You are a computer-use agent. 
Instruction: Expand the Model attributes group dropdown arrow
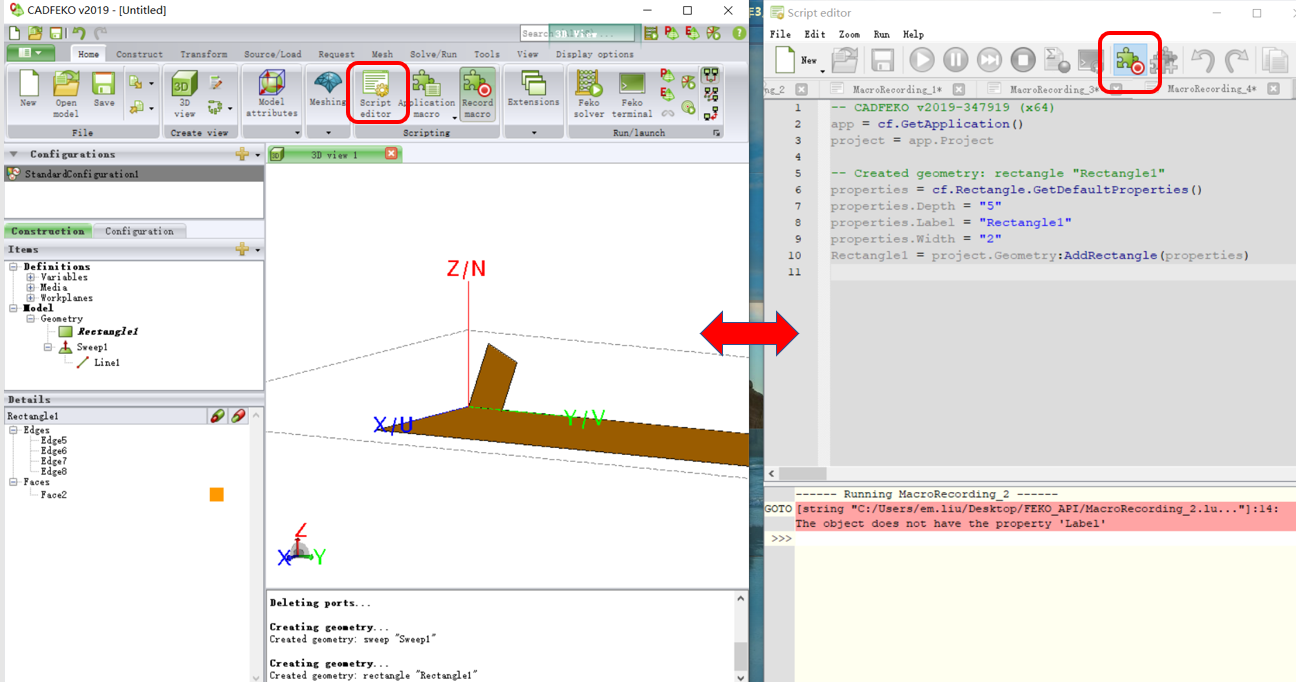point(298,132)
